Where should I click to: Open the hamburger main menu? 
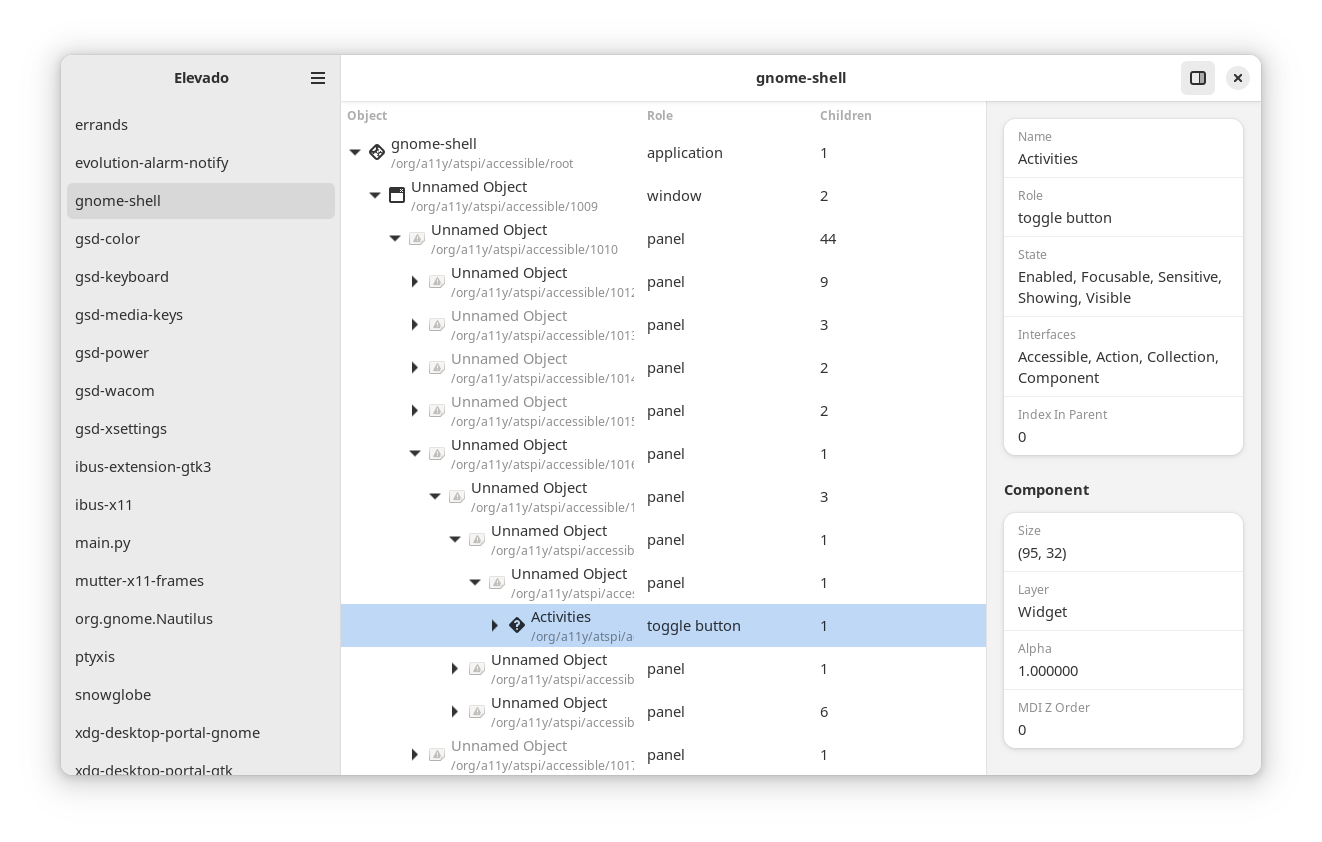318,78
